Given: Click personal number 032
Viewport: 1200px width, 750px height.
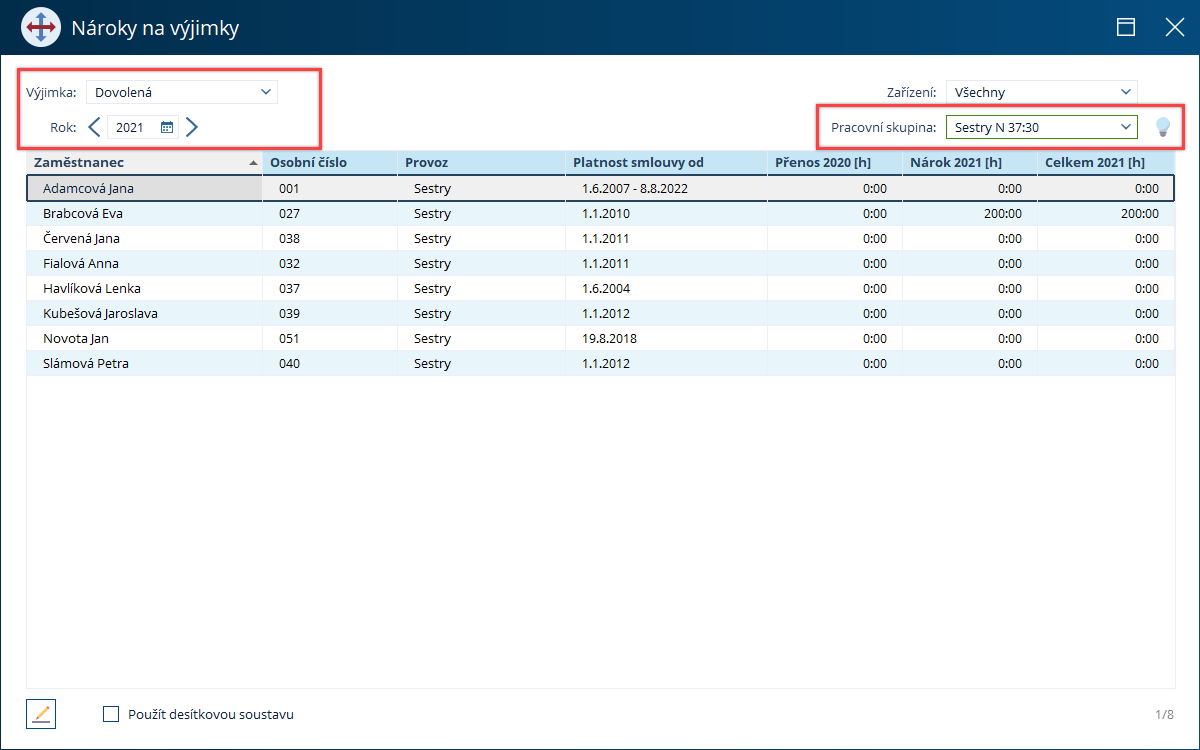Looking at the screenshot, I should coord(289,263).
